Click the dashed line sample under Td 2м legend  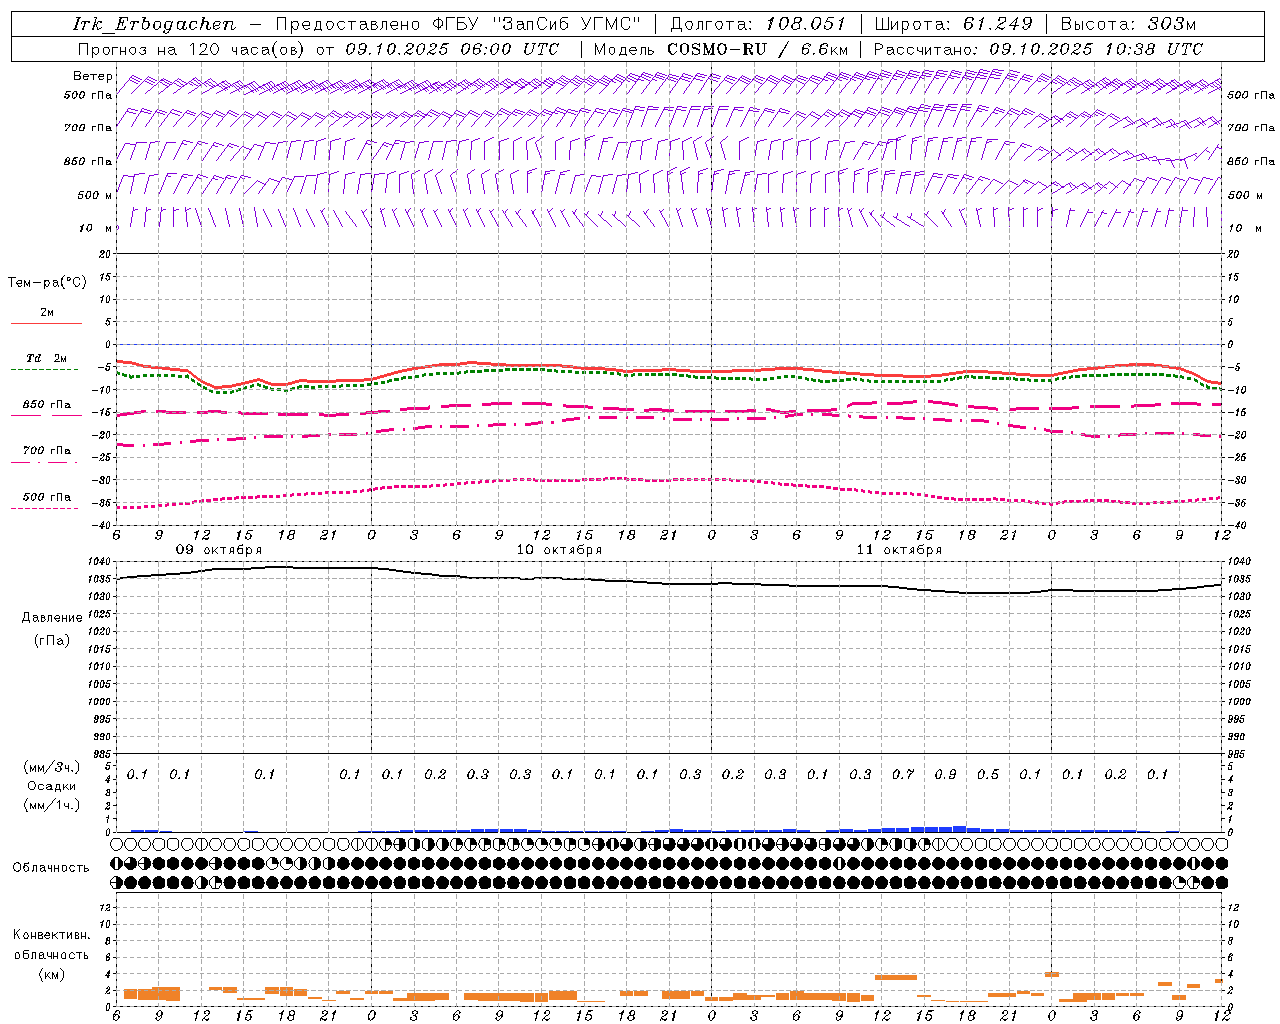pyautogui.click(x=44, y=370)
